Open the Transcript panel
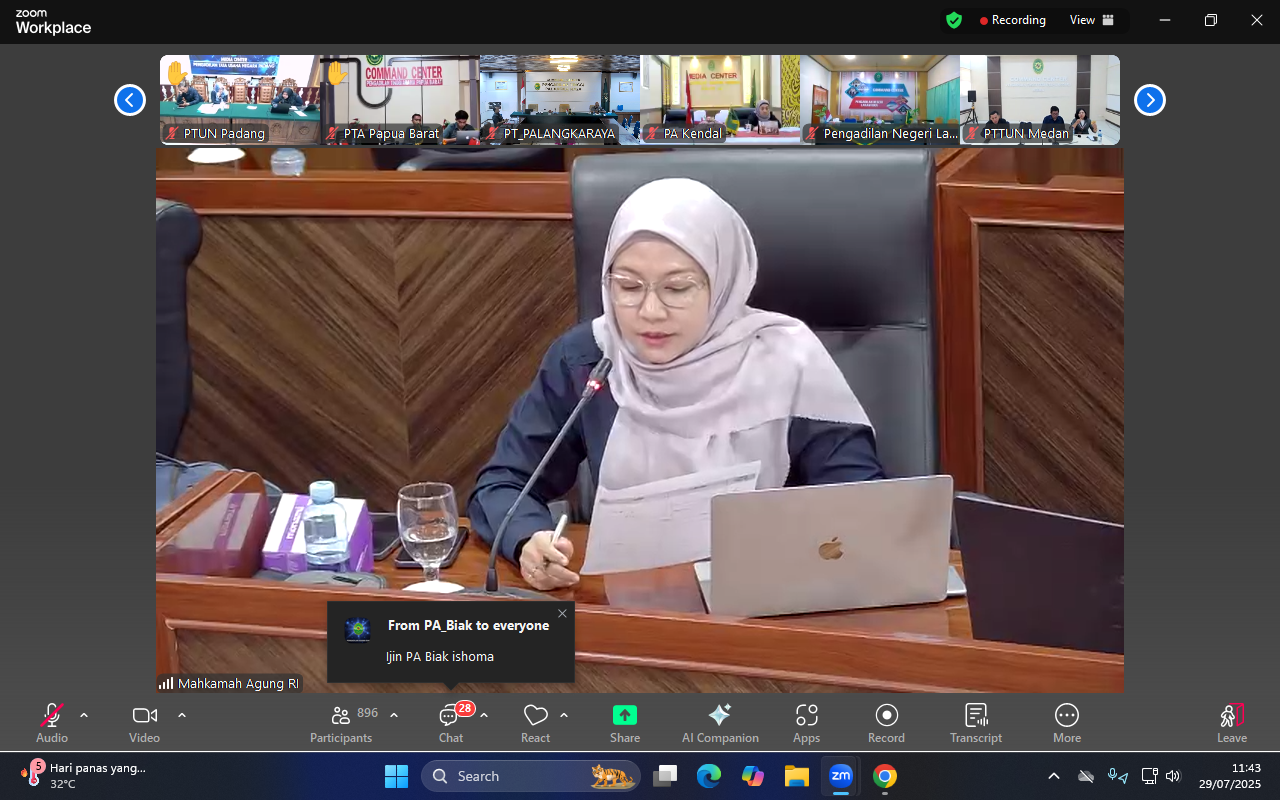Viewport: 1280px width, 800px height. point(975,723)
